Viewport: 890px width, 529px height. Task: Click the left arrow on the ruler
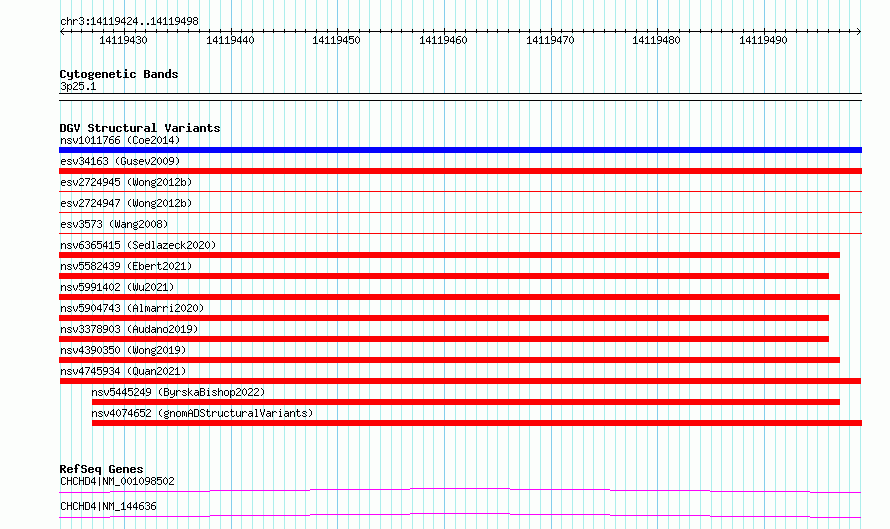[x=62, y=32]
